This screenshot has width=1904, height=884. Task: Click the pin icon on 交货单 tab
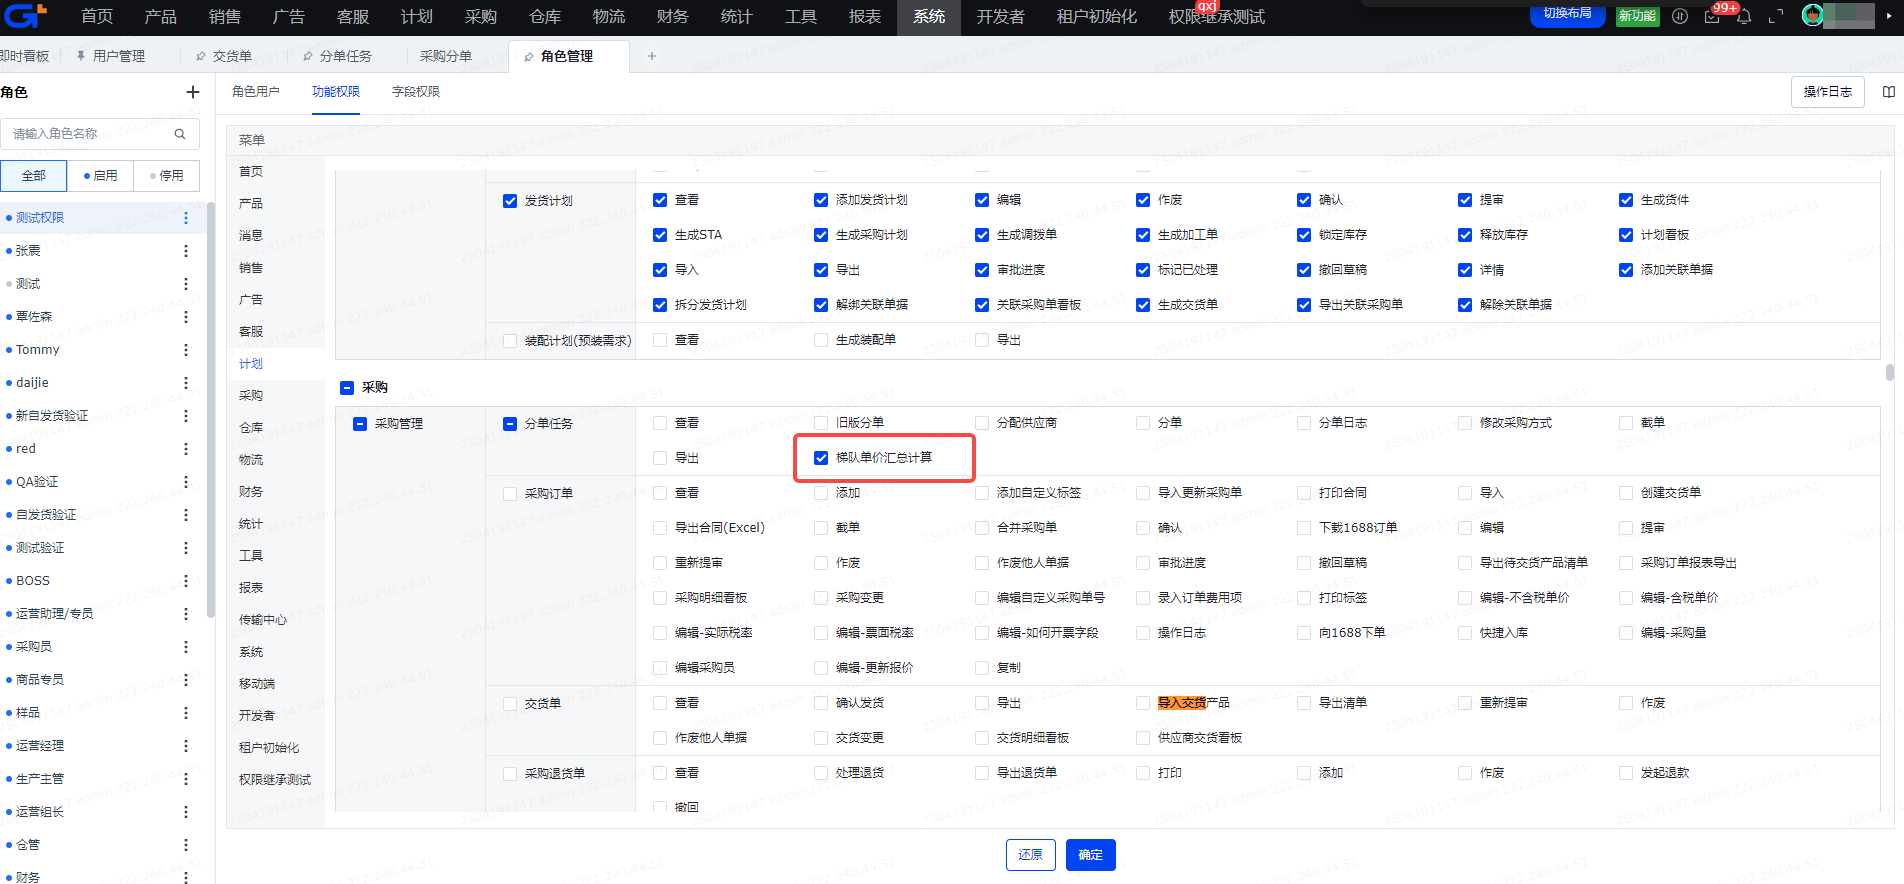tap(201, 56)
